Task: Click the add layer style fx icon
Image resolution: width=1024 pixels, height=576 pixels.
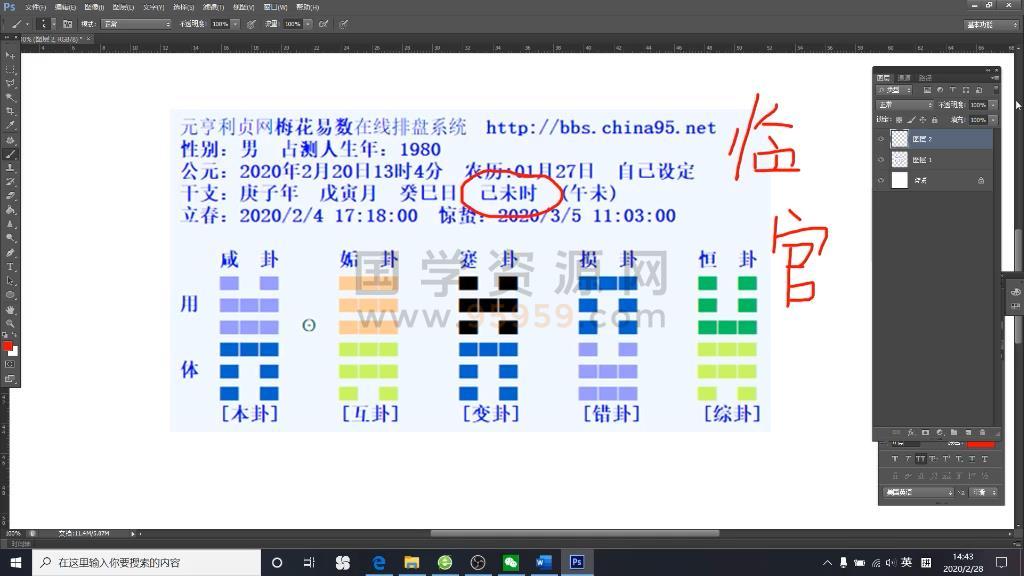Action: [910, 432]
